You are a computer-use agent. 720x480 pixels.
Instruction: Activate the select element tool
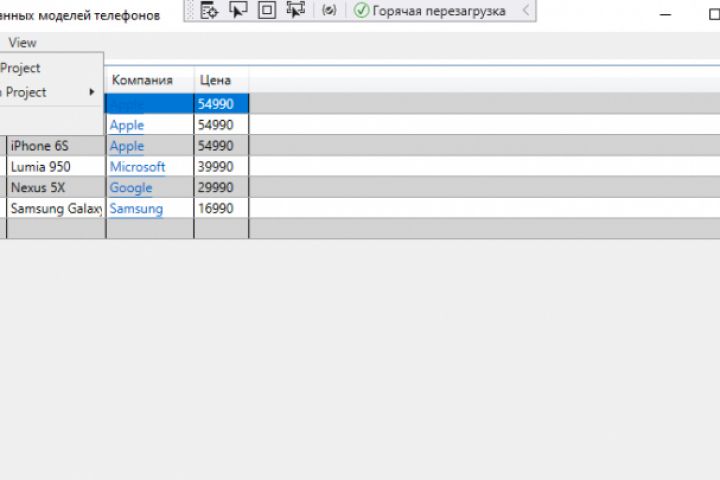click(238, 10)
